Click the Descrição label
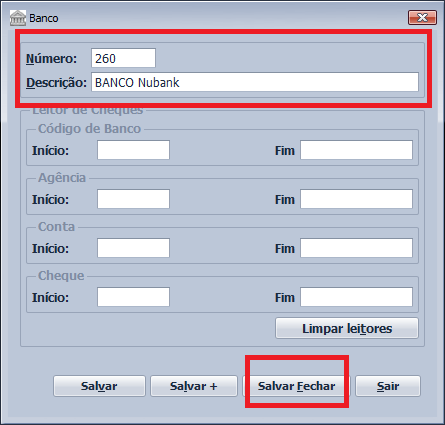This screenshot has width=445, height=425. [56, 82]
